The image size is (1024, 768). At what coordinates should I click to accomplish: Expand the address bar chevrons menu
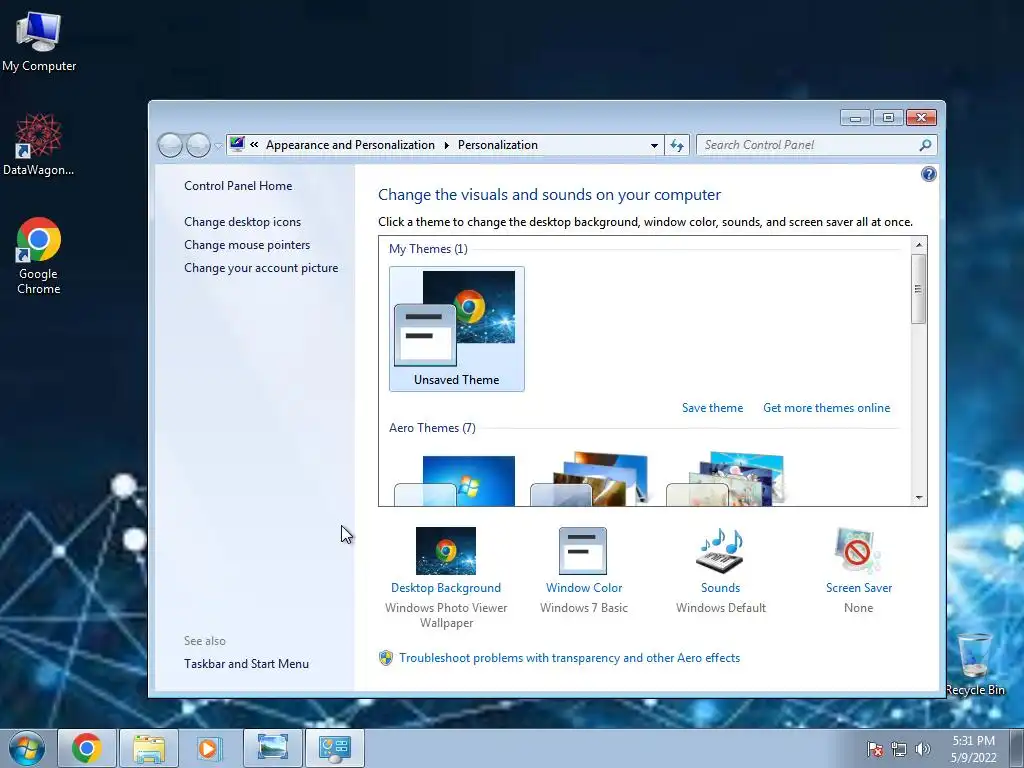(x=254, y=145)
